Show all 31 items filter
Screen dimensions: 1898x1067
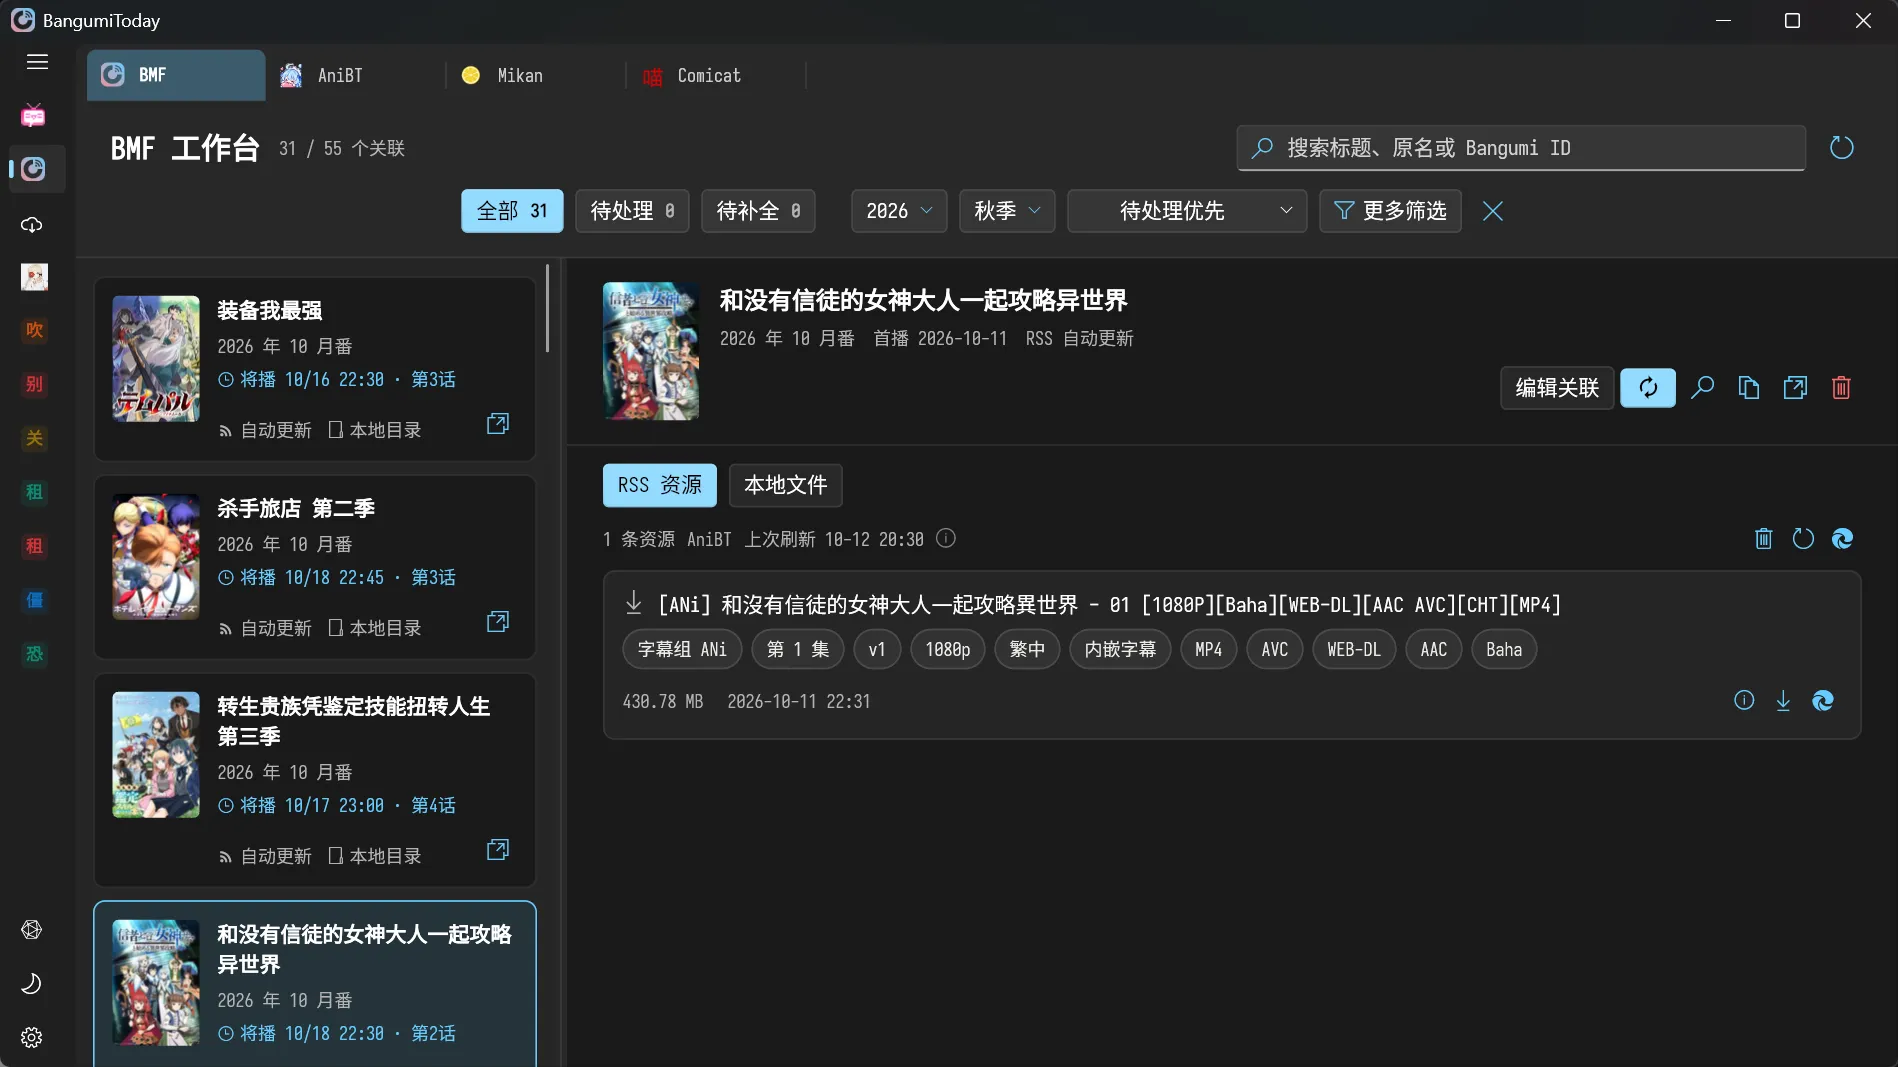coord(512,211)
